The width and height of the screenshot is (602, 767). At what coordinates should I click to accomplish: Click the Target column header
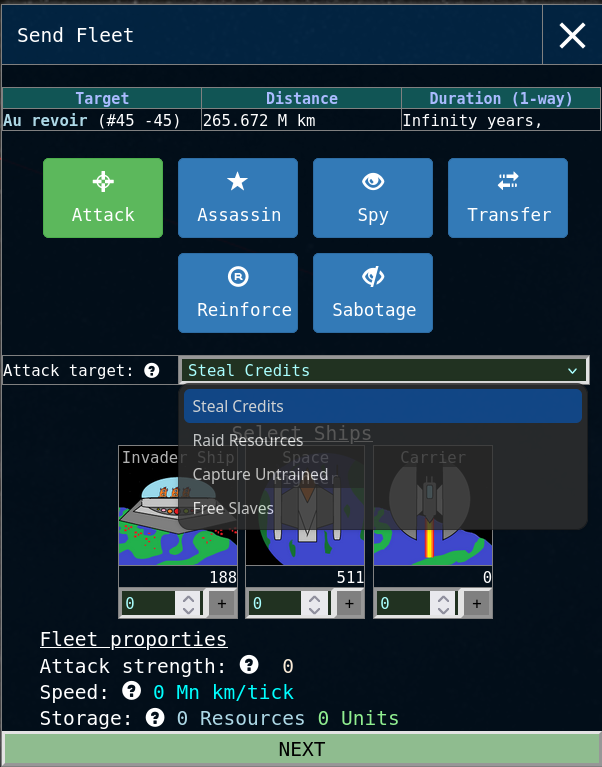point(102,98)
